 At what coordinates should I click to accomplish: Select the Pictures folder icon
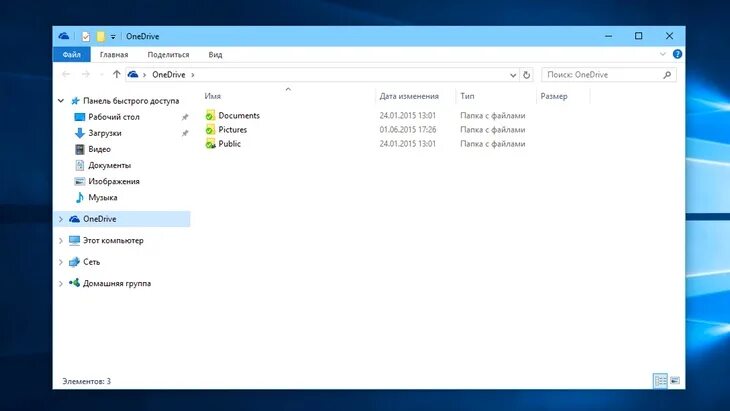click(210, 129)
